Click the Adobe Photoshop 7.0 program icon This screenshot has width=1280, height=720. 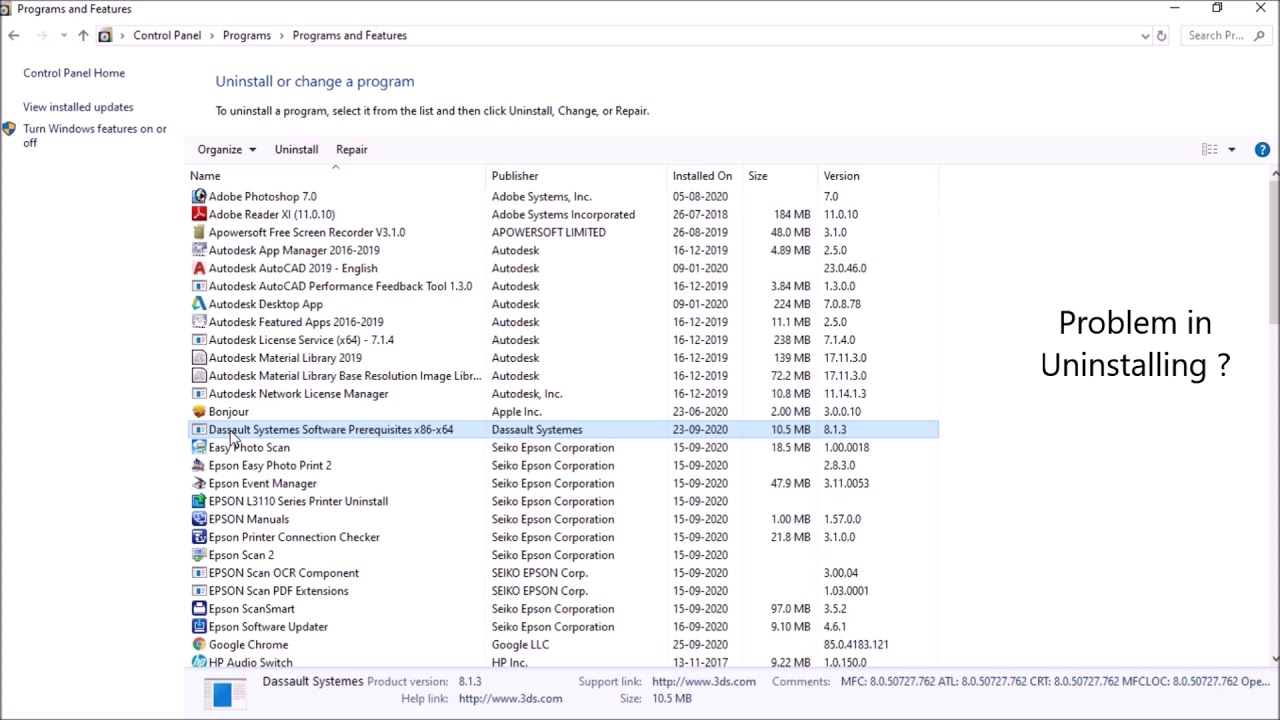pyautogui.click(x=199, y=197)
